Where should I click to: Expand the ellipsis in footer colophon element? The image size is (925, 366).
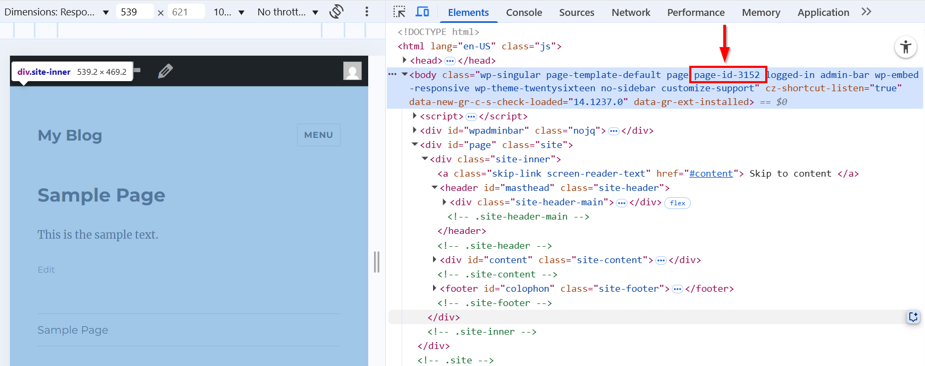point(677,289)
